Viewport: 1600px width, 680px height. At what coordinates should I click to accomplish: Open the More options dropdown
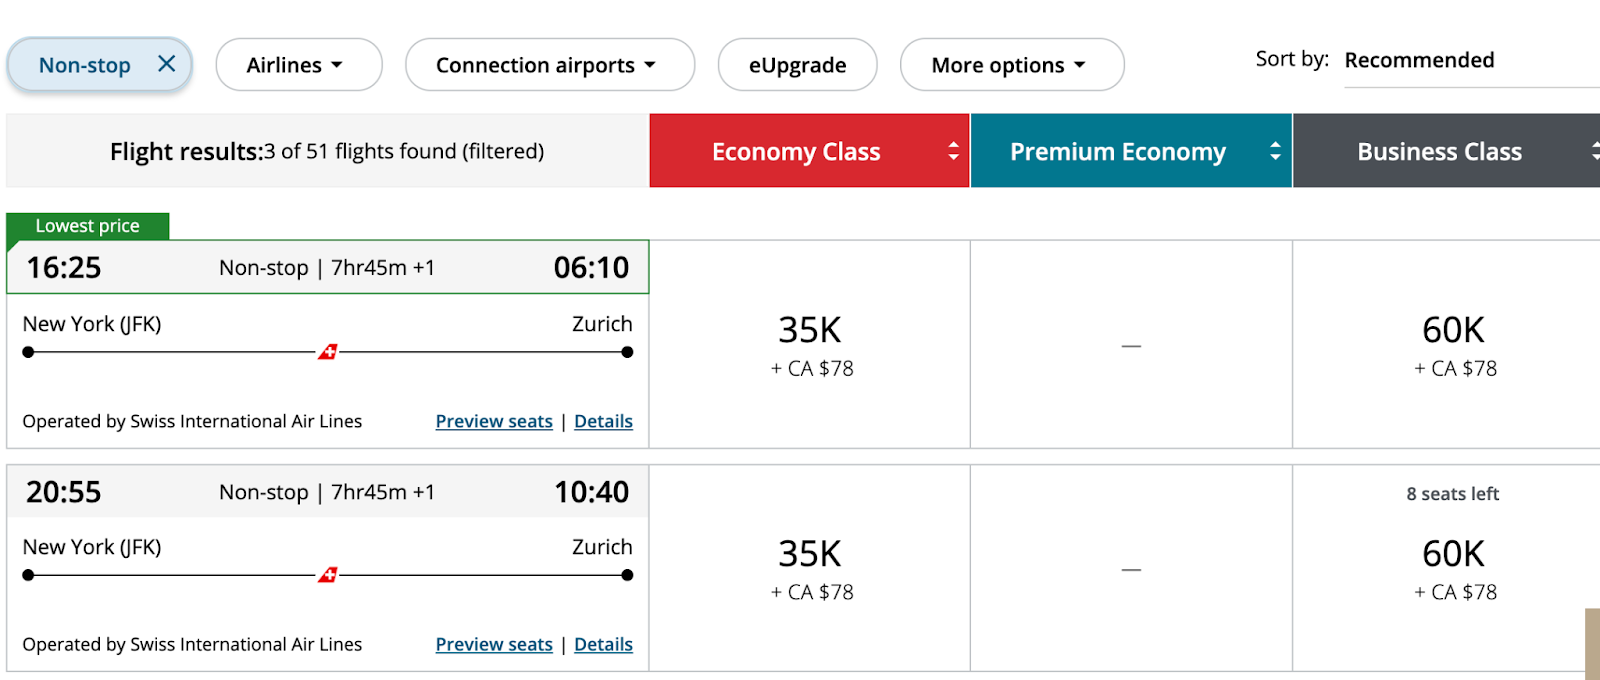[x=1011, y=65]
